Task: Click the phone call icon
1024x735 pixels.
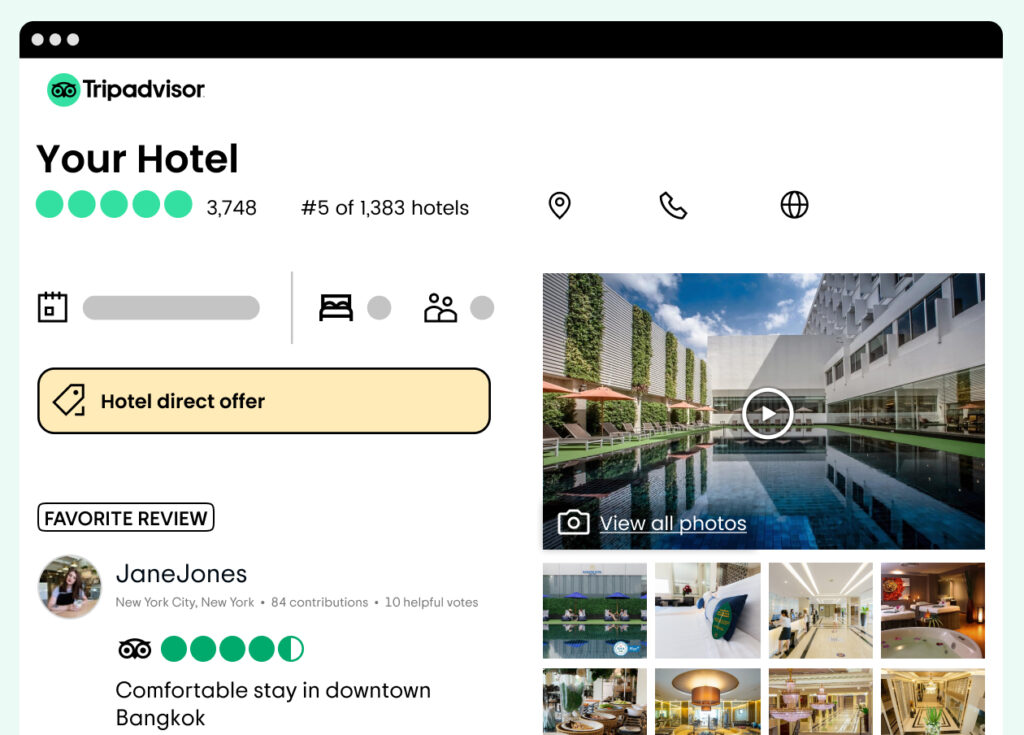Action: (x=673, y=205)
